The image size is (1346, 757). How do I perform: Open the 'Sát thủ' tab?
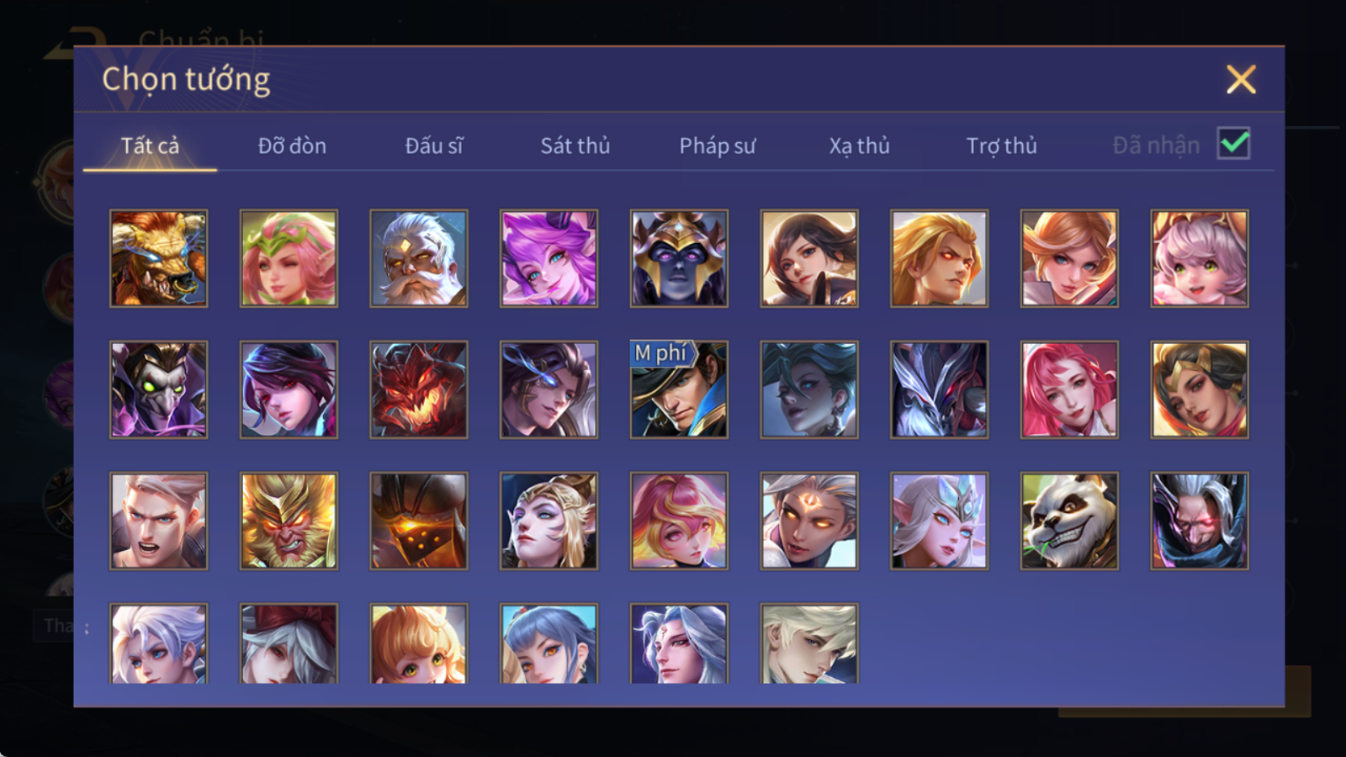click(x=575, y=146)
